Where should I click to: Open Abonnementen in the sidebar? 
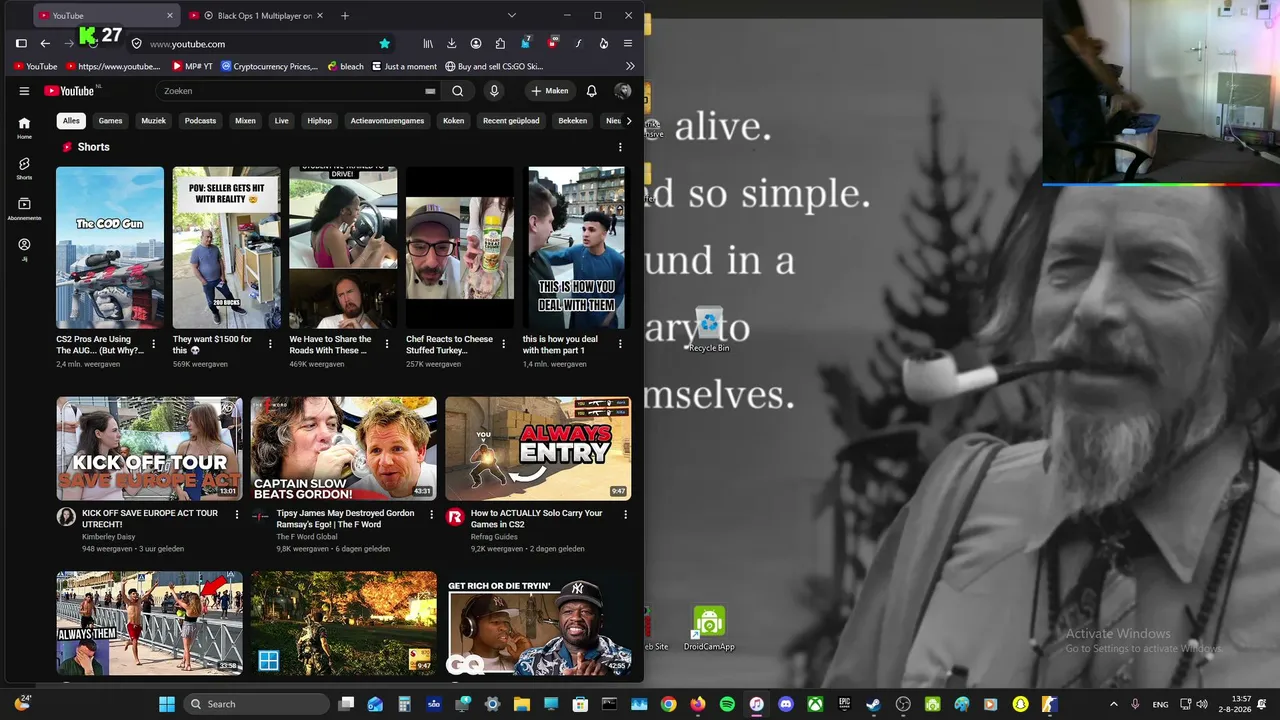24,209
